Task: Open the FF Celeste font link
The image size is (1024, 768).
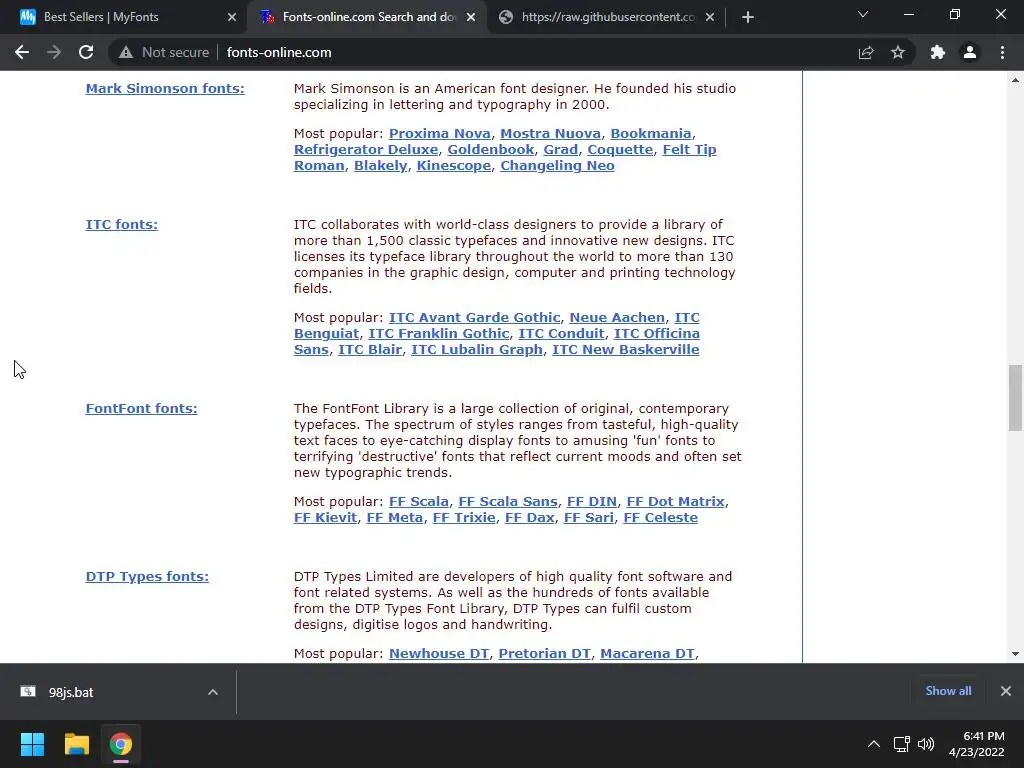Action: (x=660, y=517)
